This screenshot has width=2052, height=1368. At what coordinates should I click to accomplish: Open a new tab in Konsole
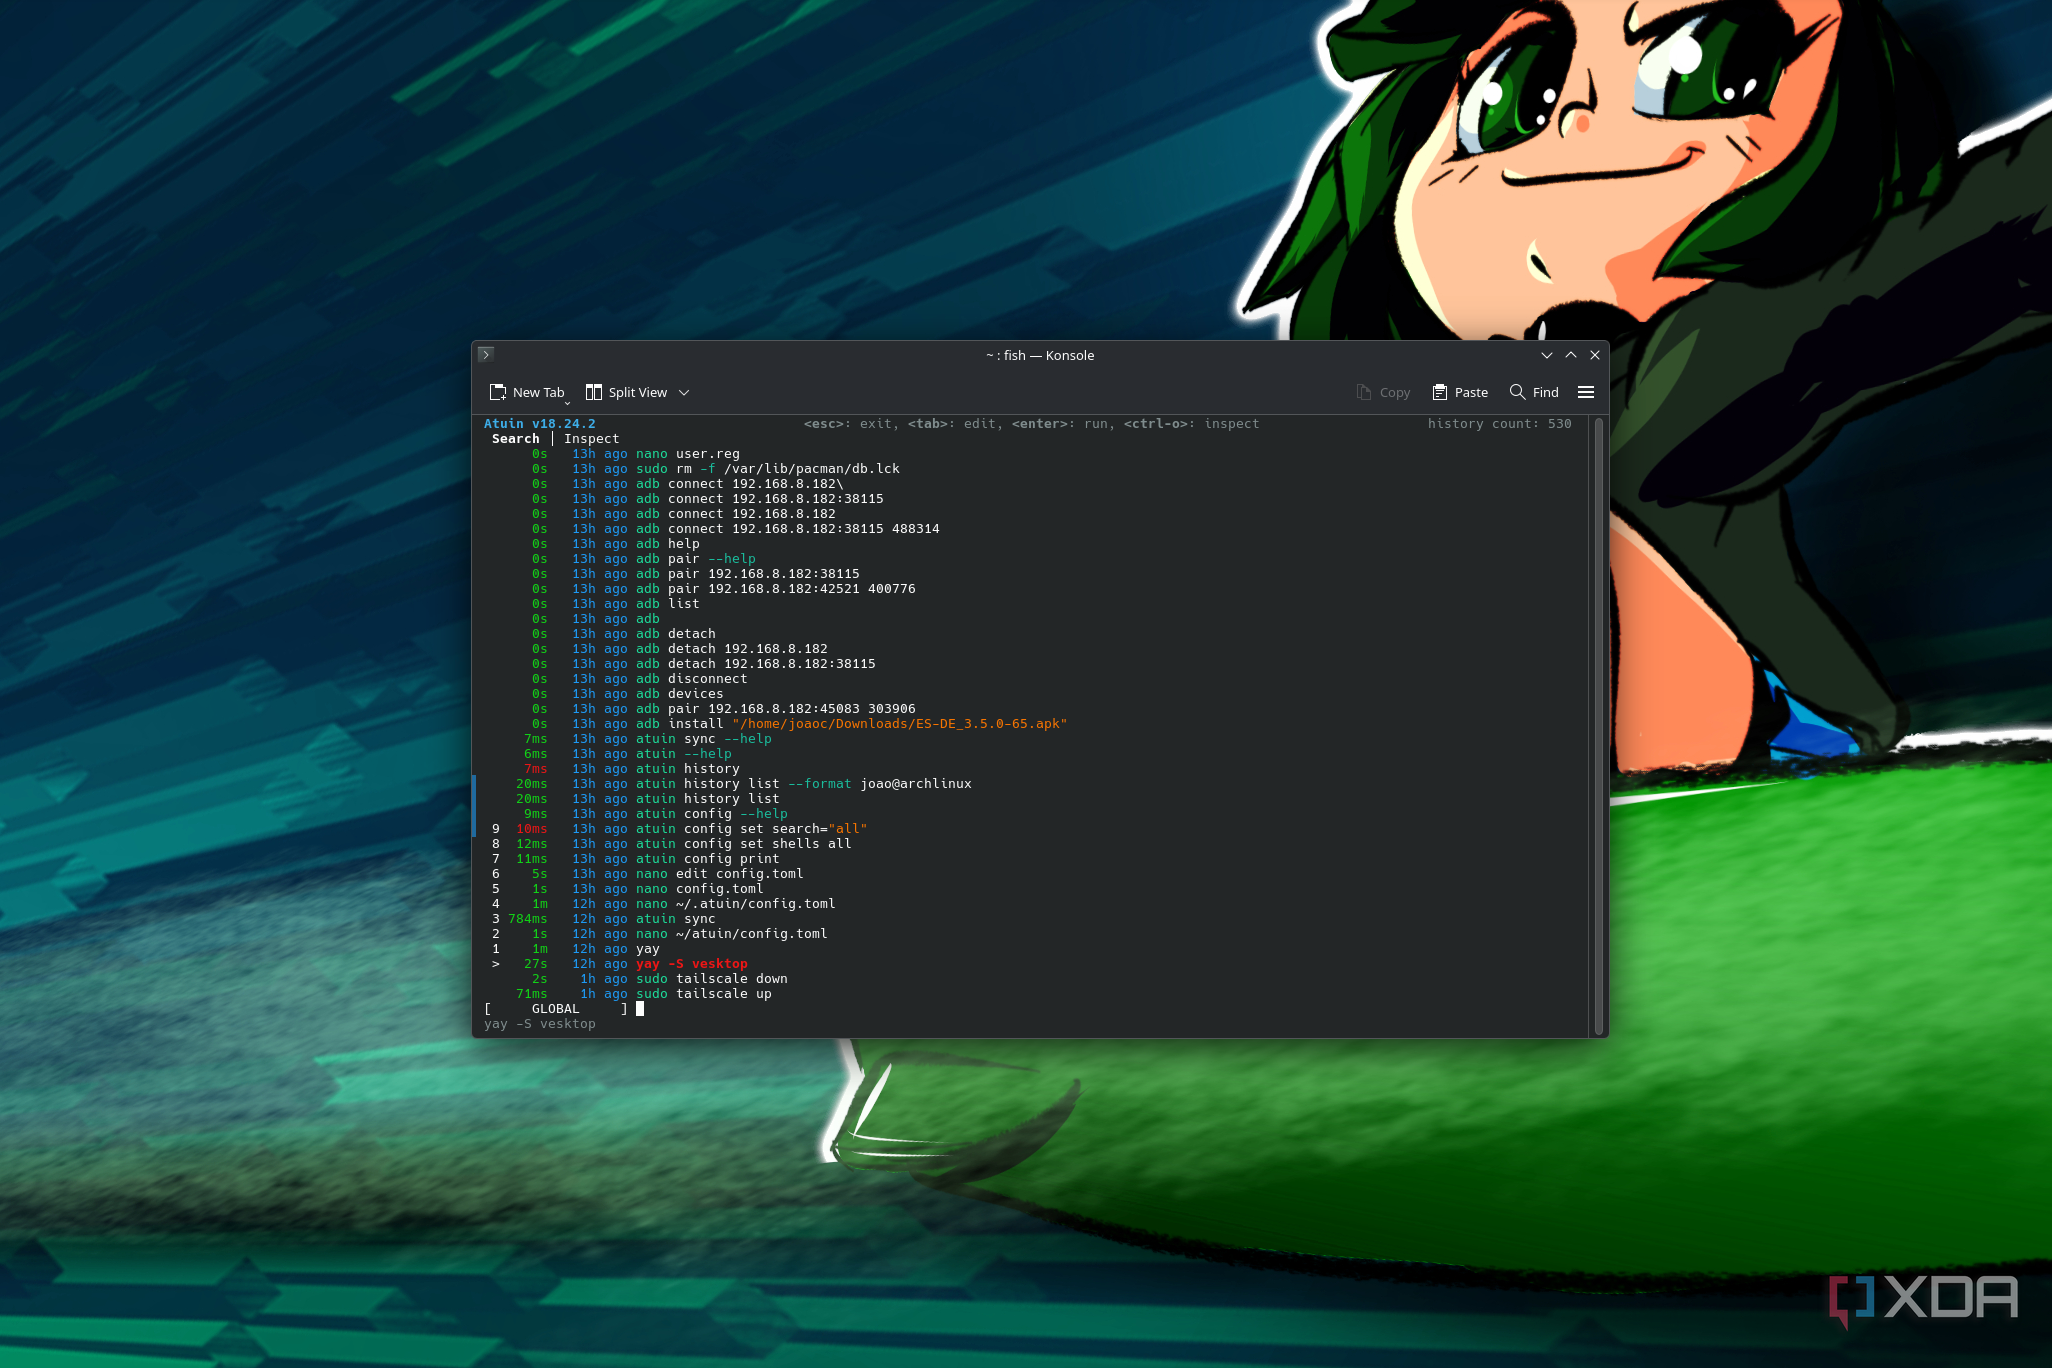click(x=526, y=392)
